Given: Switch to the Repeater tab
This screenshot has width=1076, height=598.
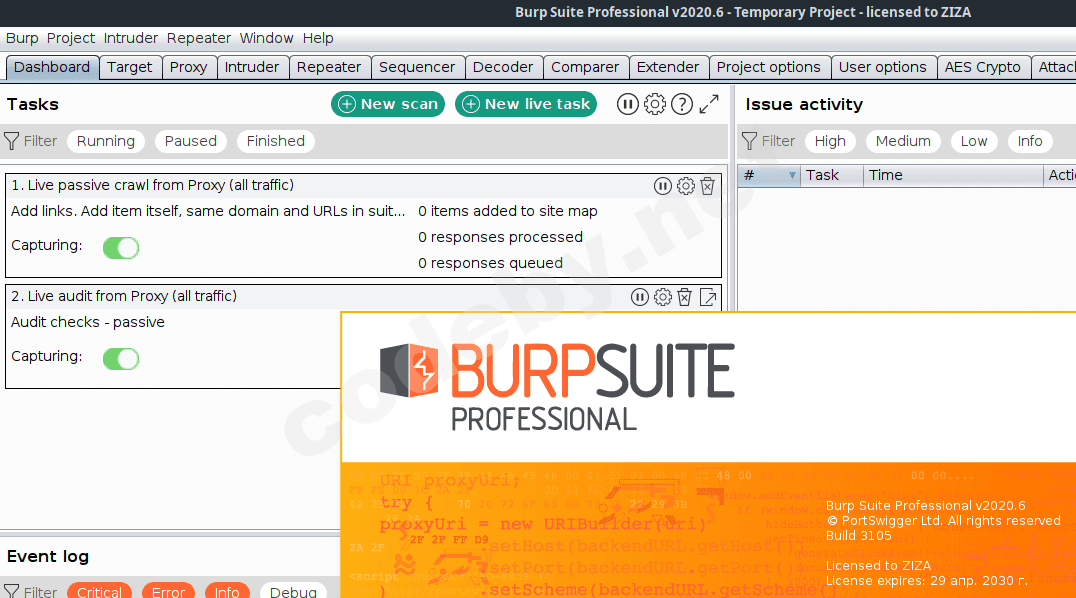Looking at the screenshot, I should coord(329,67).
